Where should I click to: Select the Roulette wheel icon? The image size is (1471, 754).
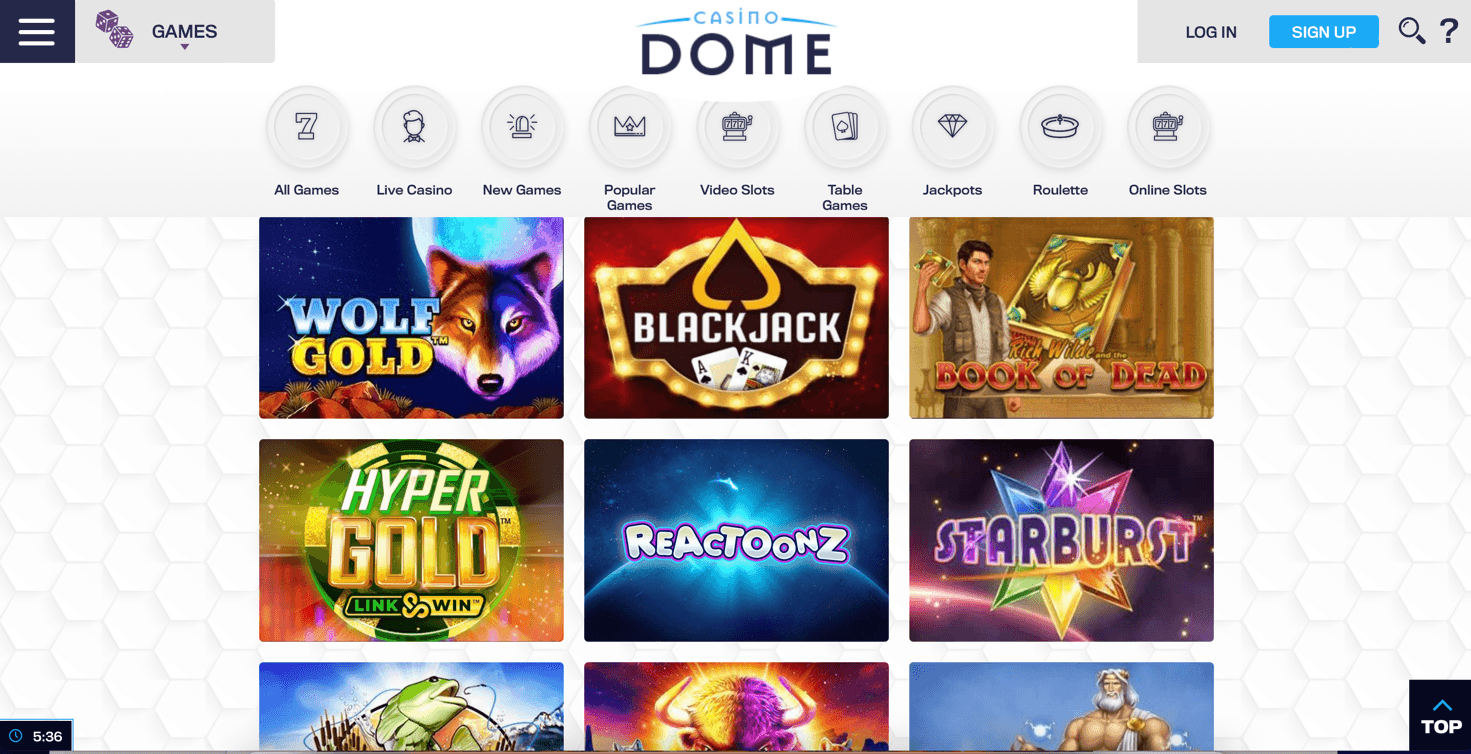point(1060,127)
